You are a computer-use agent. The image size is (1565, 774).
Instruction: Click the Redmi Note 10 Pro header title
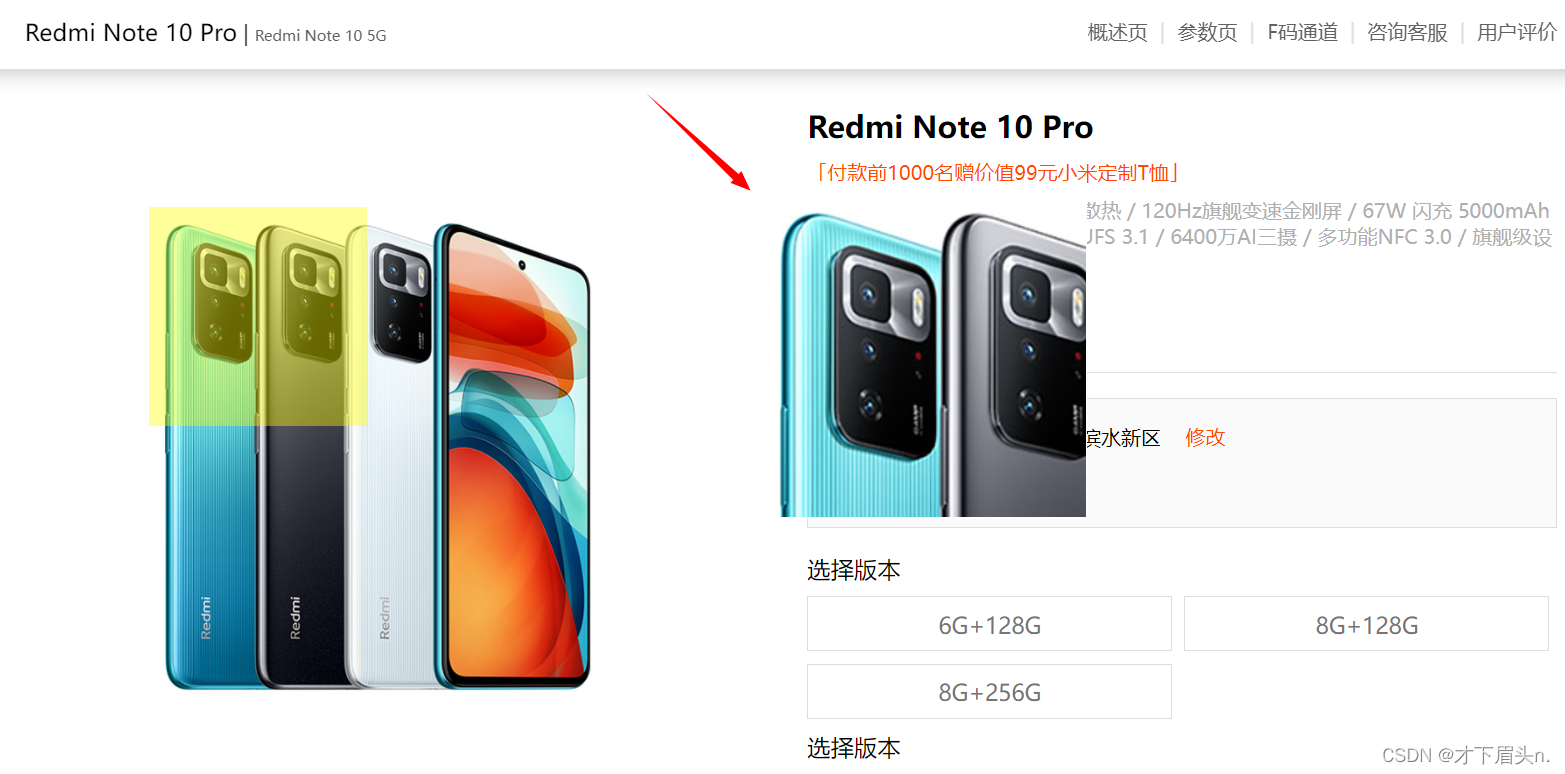[131, 32]
